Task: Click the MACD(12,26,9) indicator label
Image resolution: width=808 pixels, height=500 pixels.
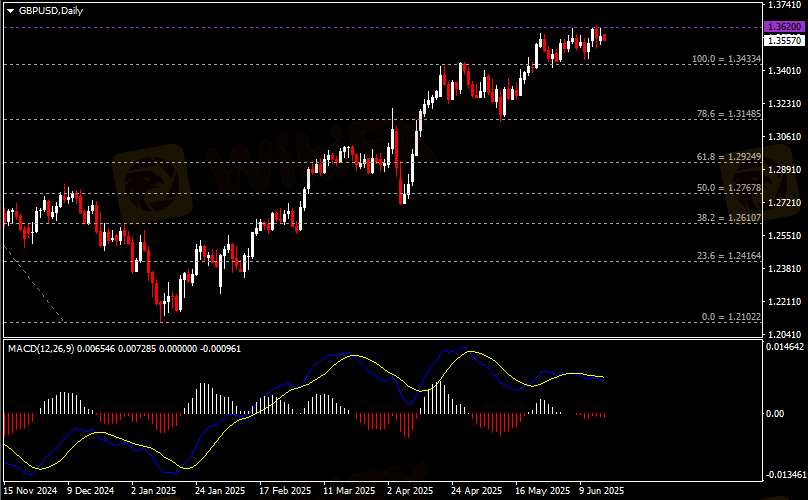Action: pos(41,349)
